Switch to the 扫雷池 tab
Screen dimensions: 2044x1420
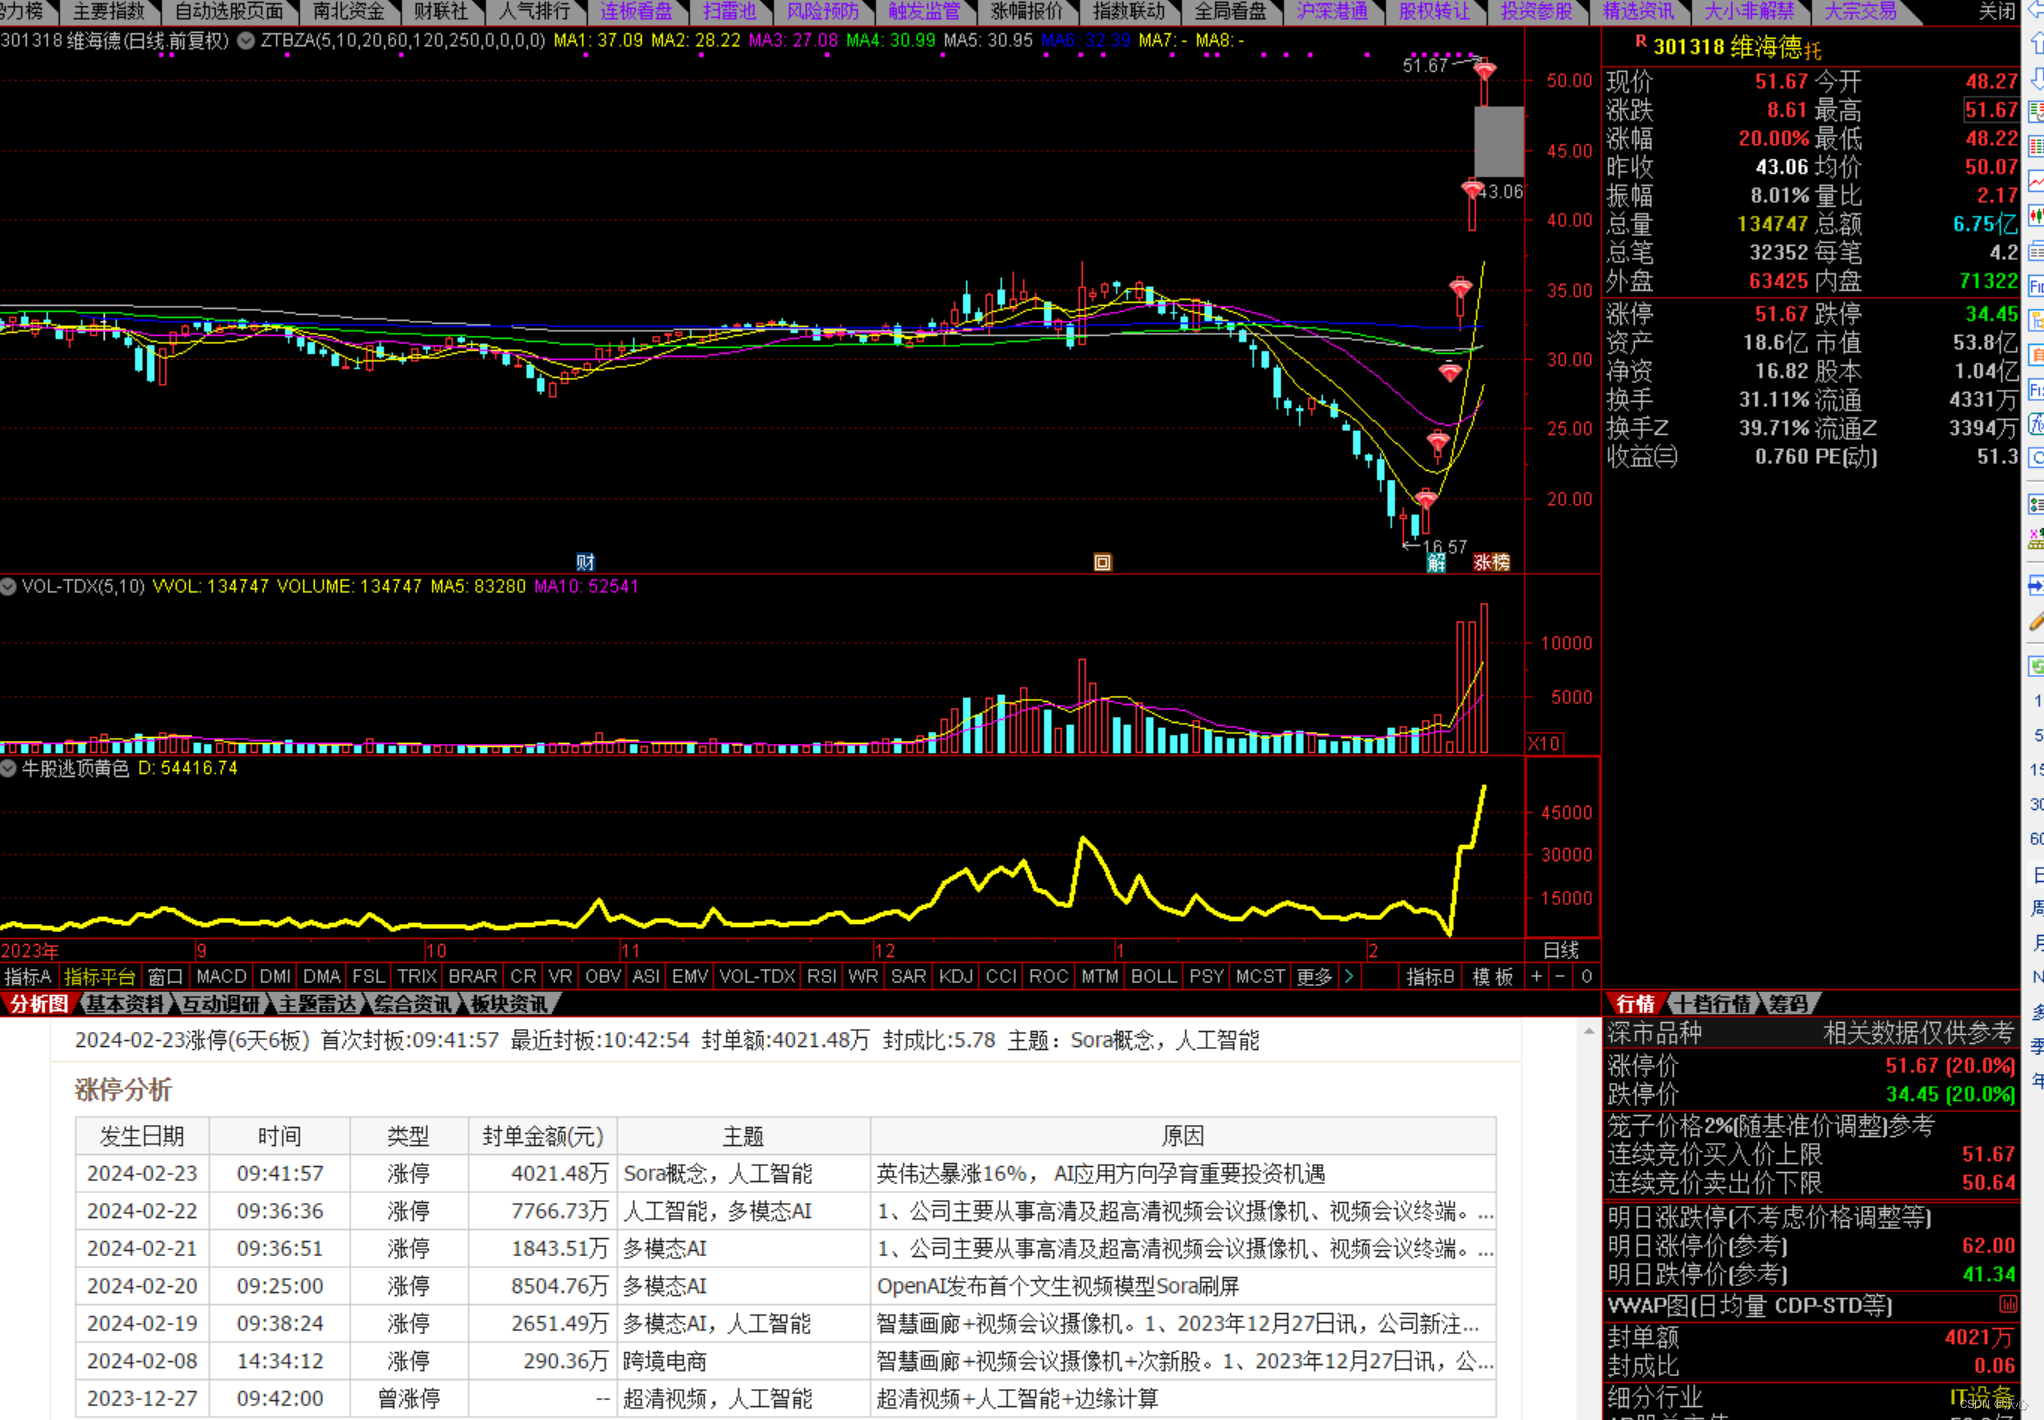(729, 11)
